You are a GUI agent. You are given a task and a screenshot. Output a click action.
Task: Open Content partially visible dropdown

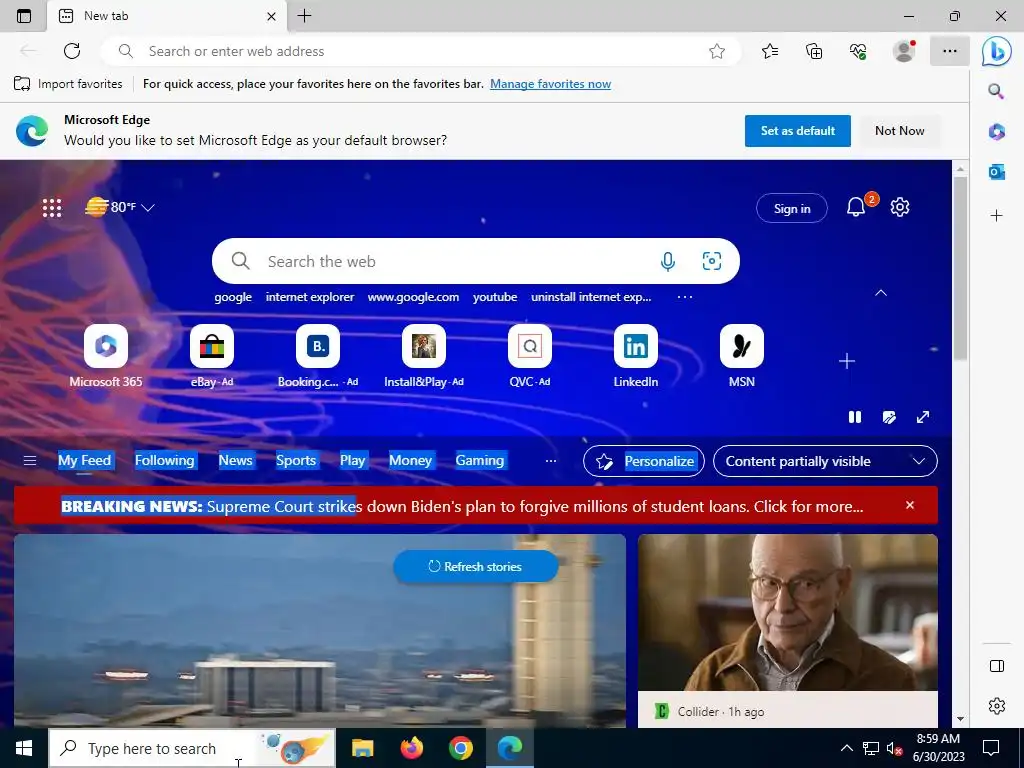[825, 461]
